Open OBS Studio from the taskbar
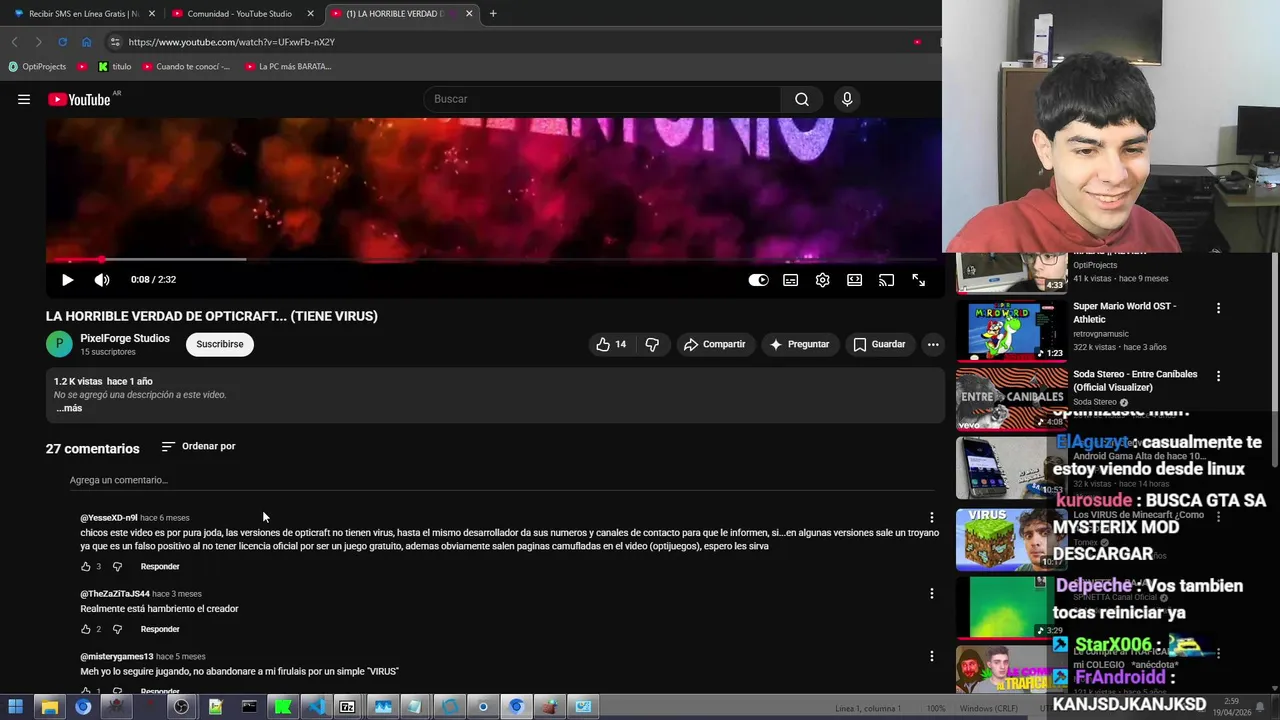 pyautogui.click(x=181, y=707)
